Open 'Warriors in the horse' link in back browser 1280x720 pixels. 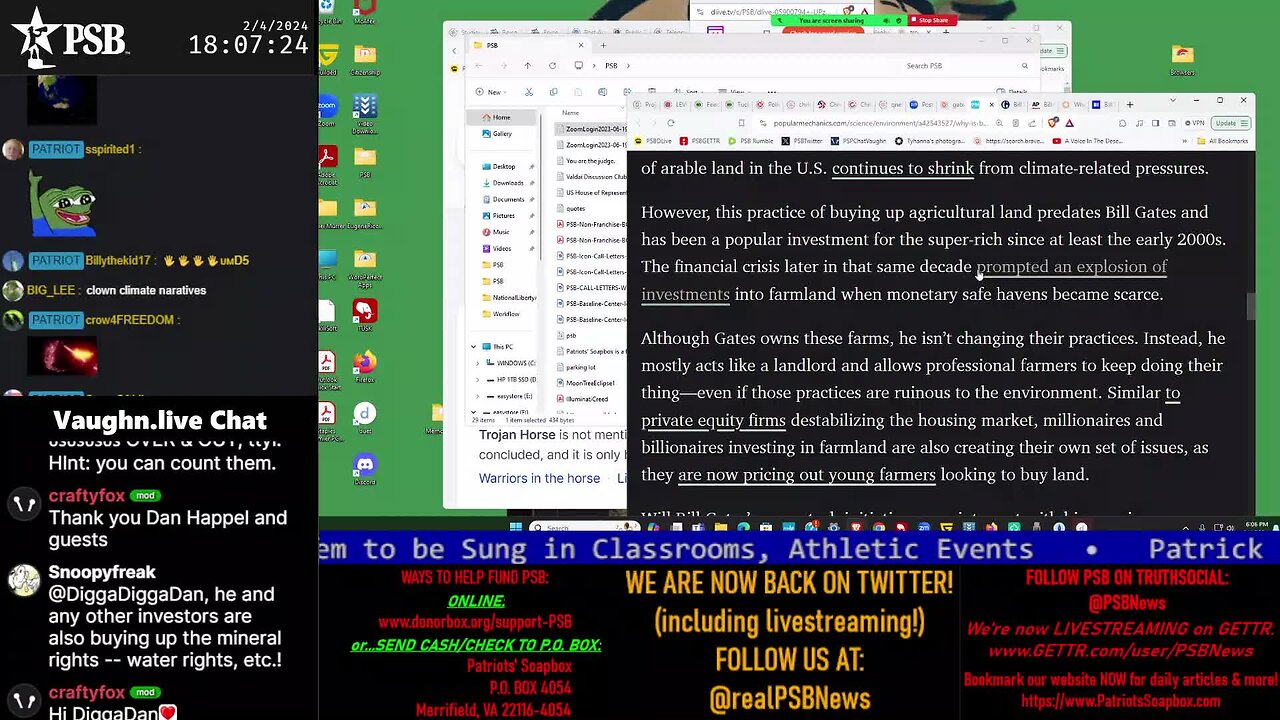point(539,478)
